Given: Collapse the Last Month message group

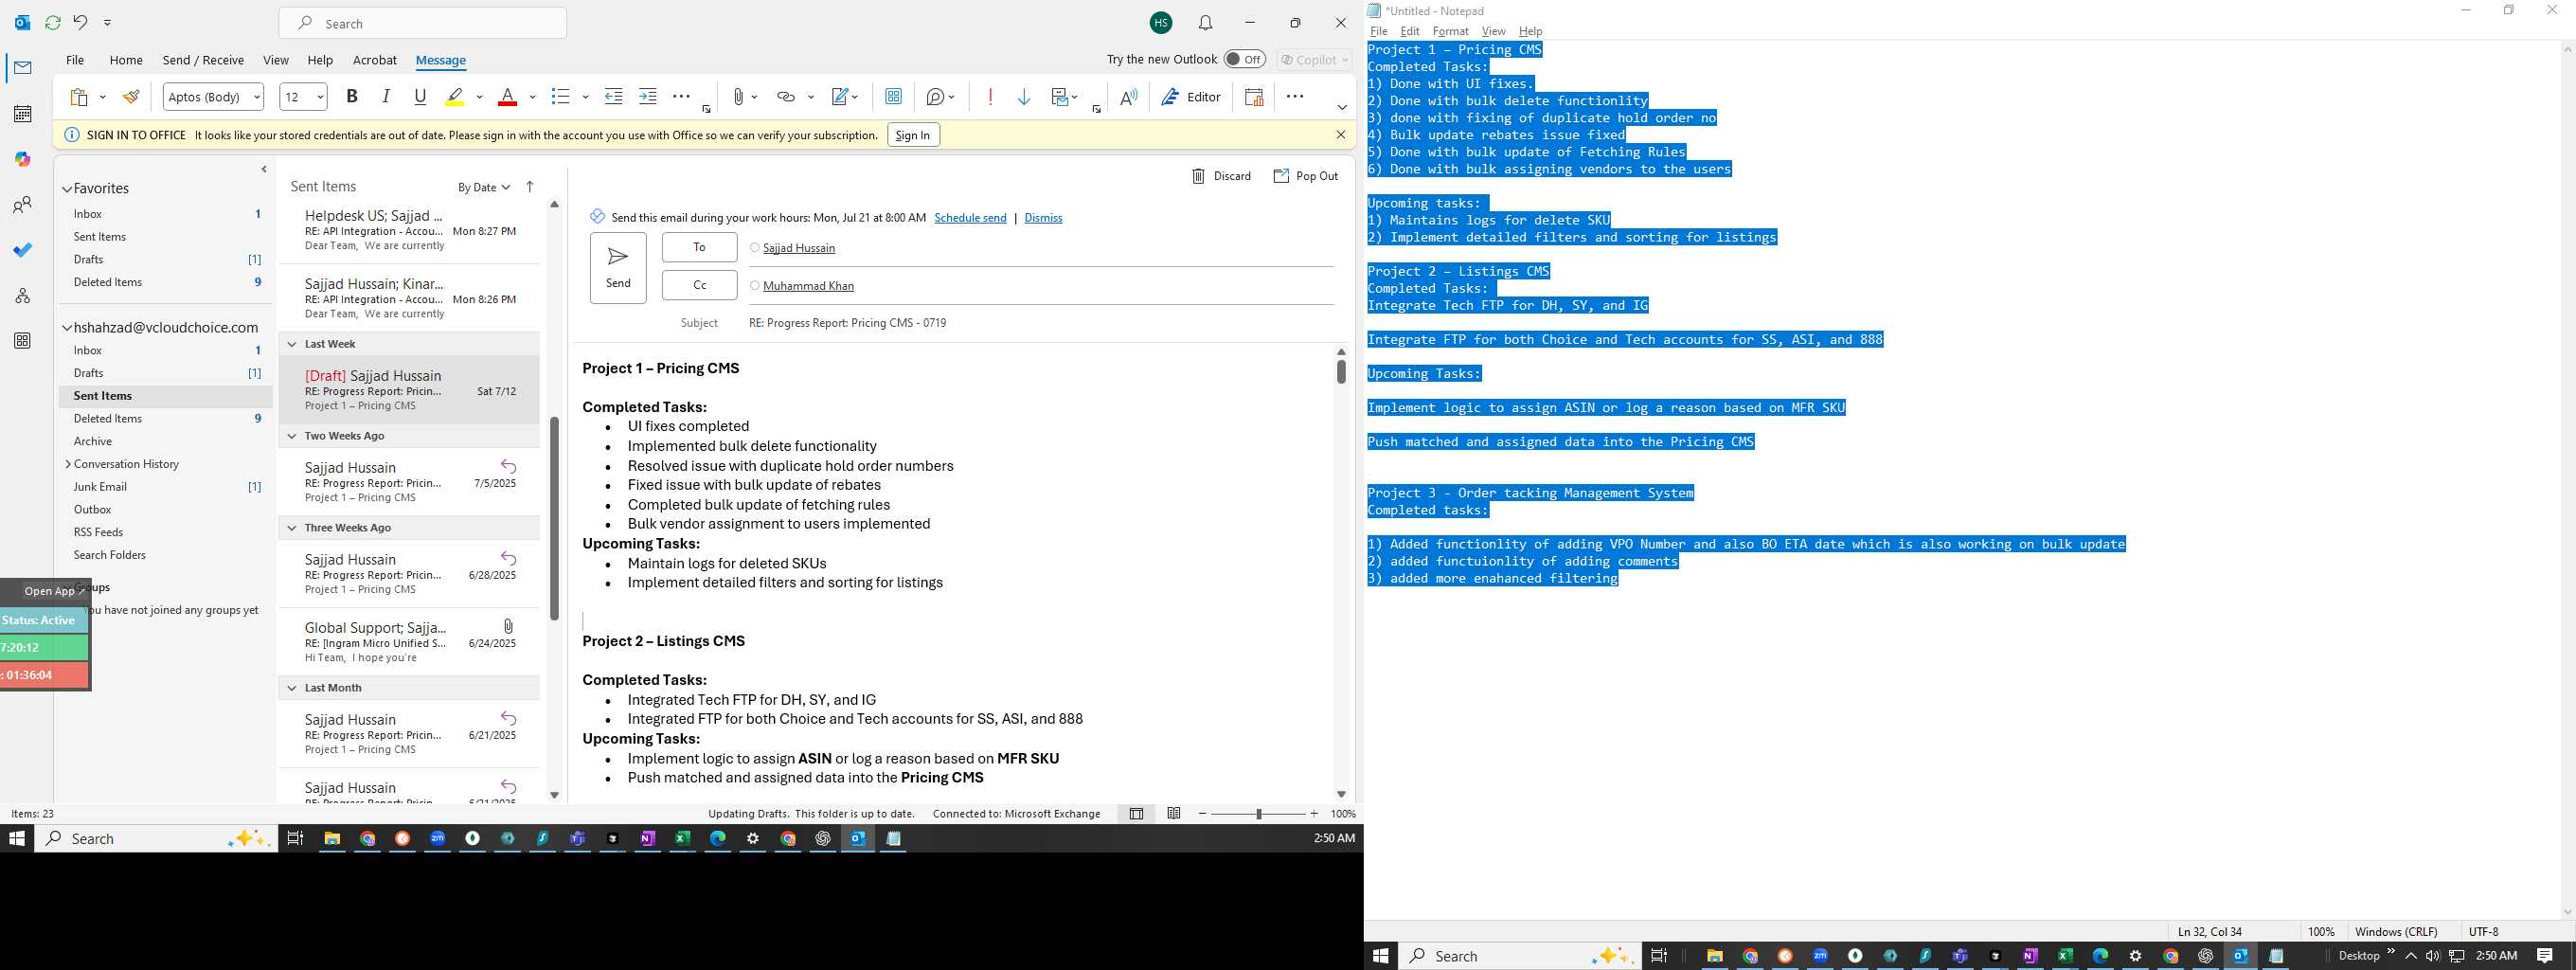Looking at the screenshot, I should pyautogui.click(x=292, y=688).
